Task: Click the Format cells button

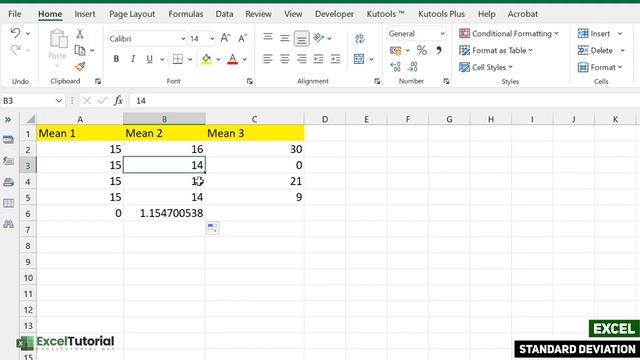Action: coord(600,67)
